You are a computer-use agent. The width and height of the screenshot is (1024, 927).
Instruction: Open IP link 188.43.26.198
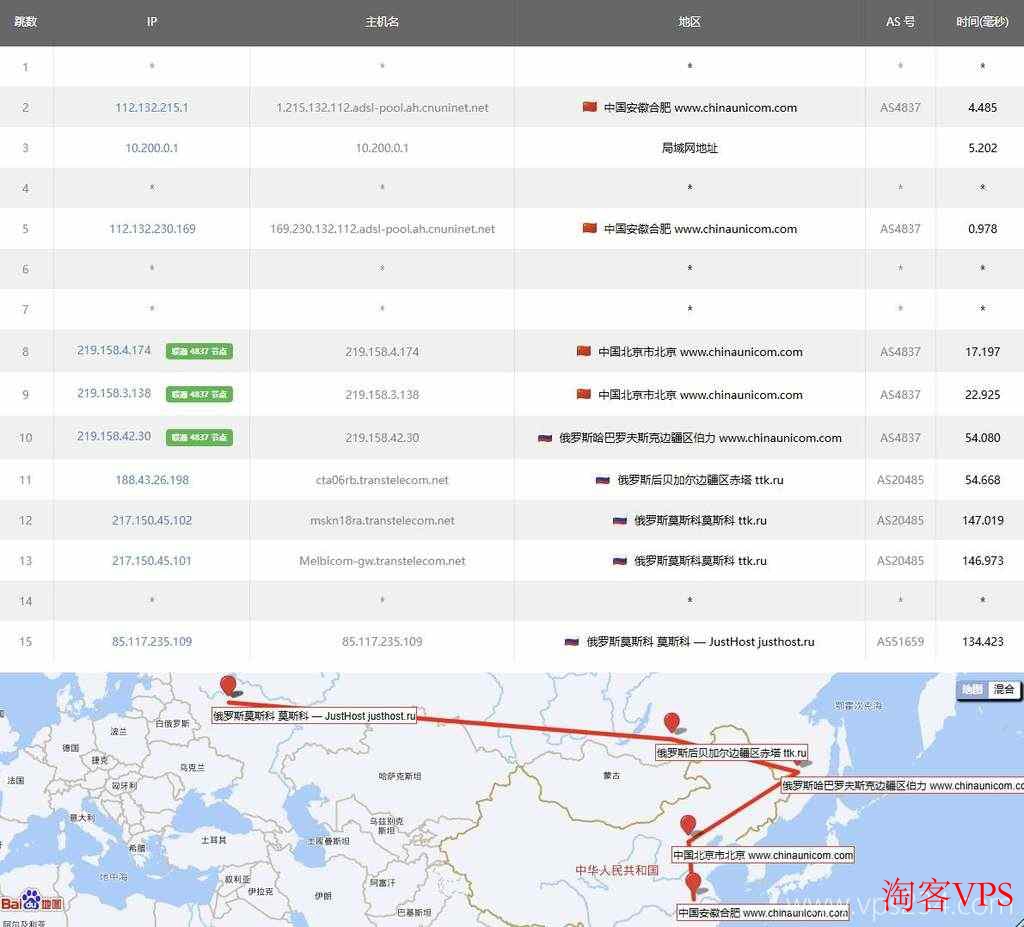coord(152,480)
